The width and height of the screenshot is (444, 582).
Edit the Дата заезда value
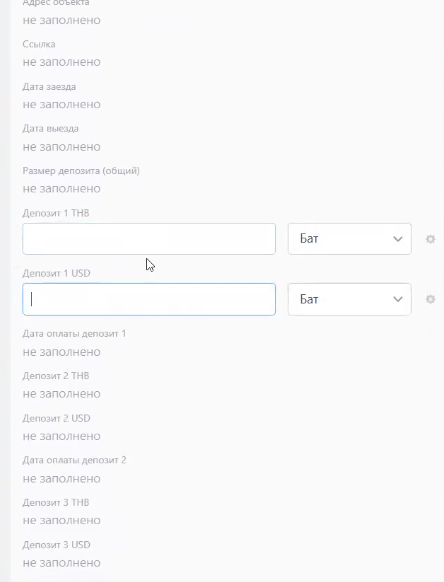62,104
